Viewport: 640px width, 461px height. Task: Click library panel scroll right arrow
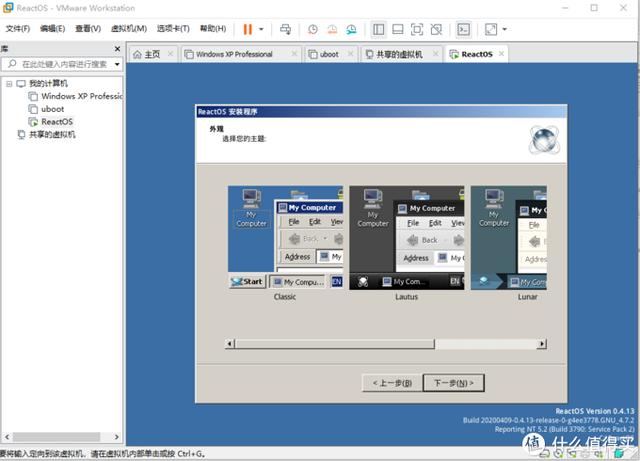tap(117, 437)
